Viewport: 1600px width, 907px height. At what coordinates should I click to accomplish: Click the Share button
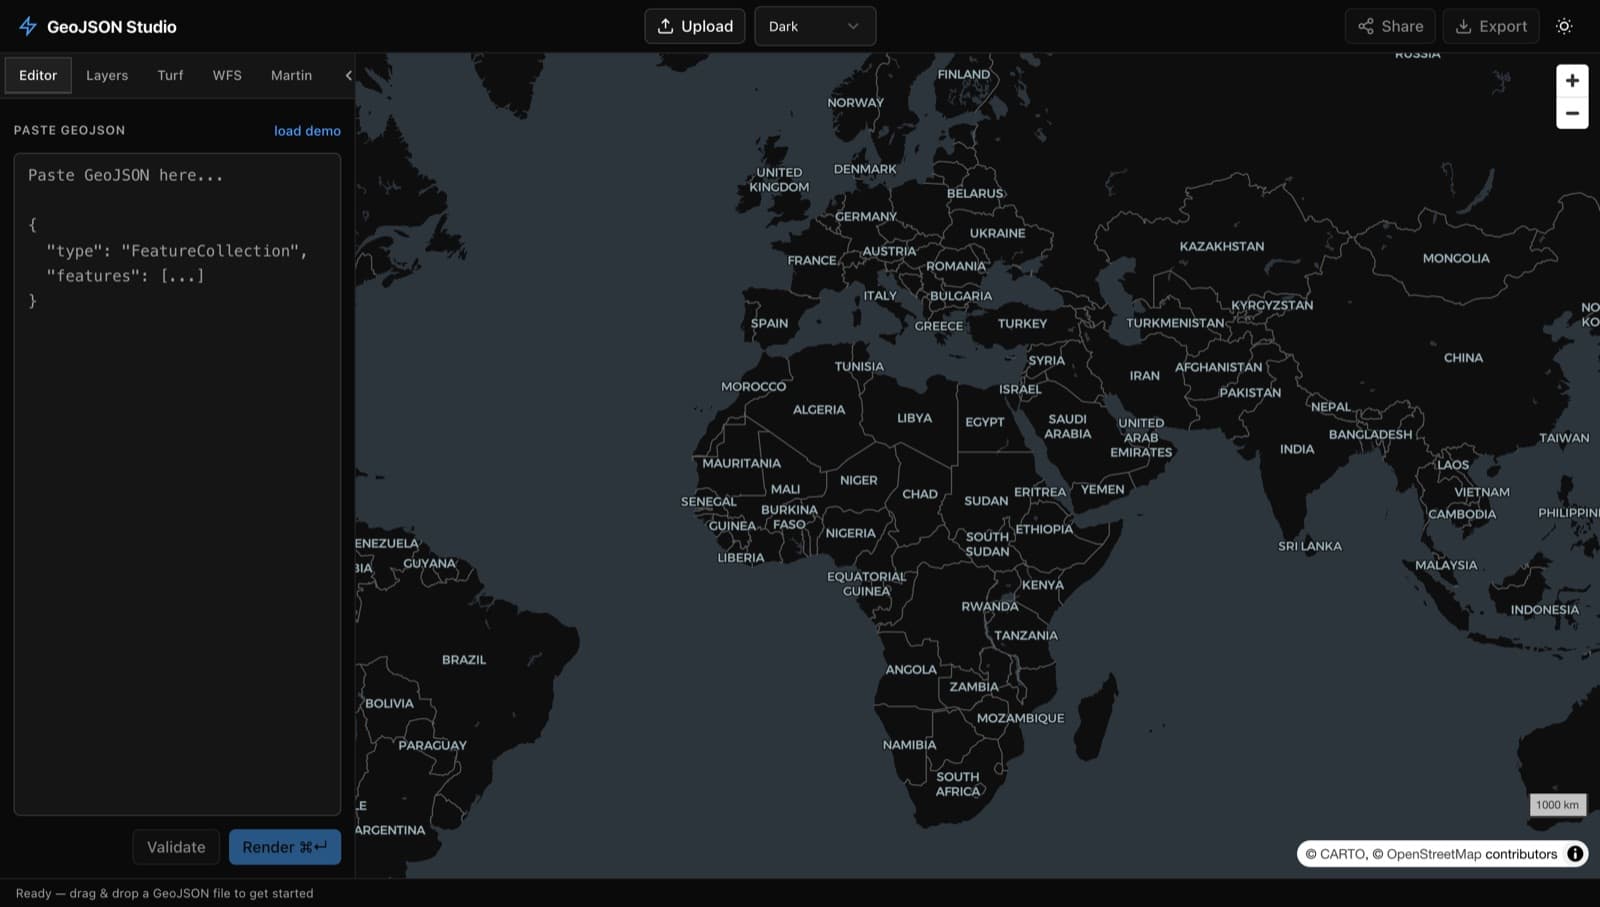1390,26
